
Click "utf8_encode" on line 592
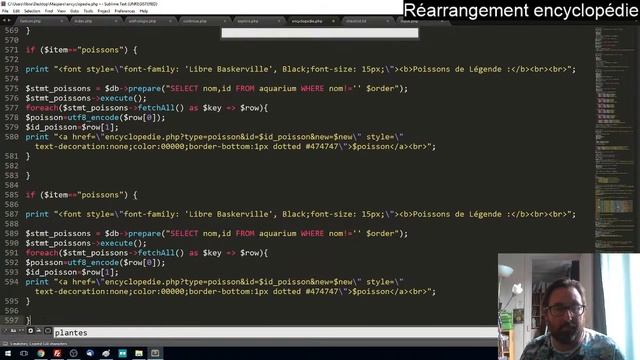93,262
